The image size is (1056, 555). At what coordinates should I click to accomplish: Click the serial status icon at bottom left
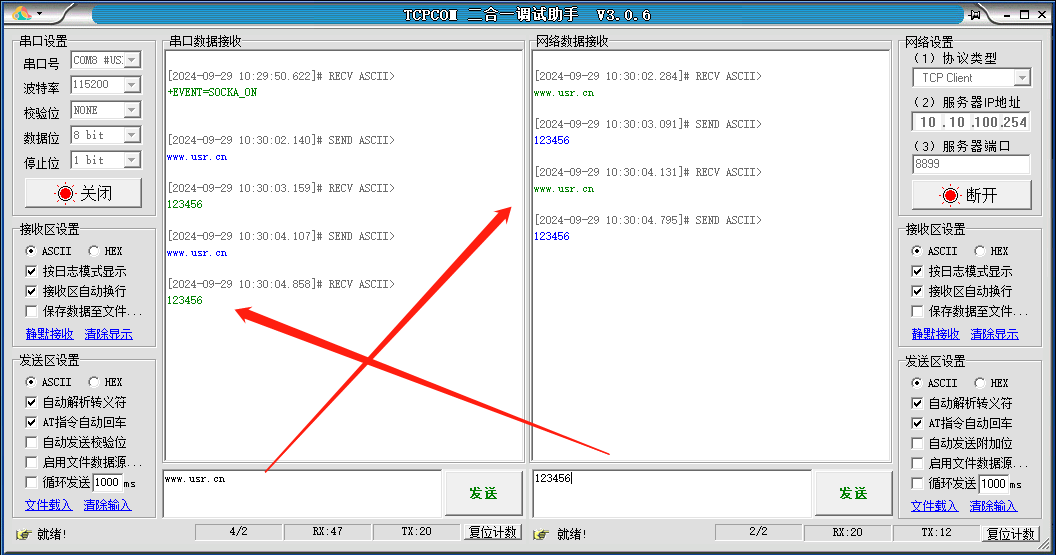point(23,534)
